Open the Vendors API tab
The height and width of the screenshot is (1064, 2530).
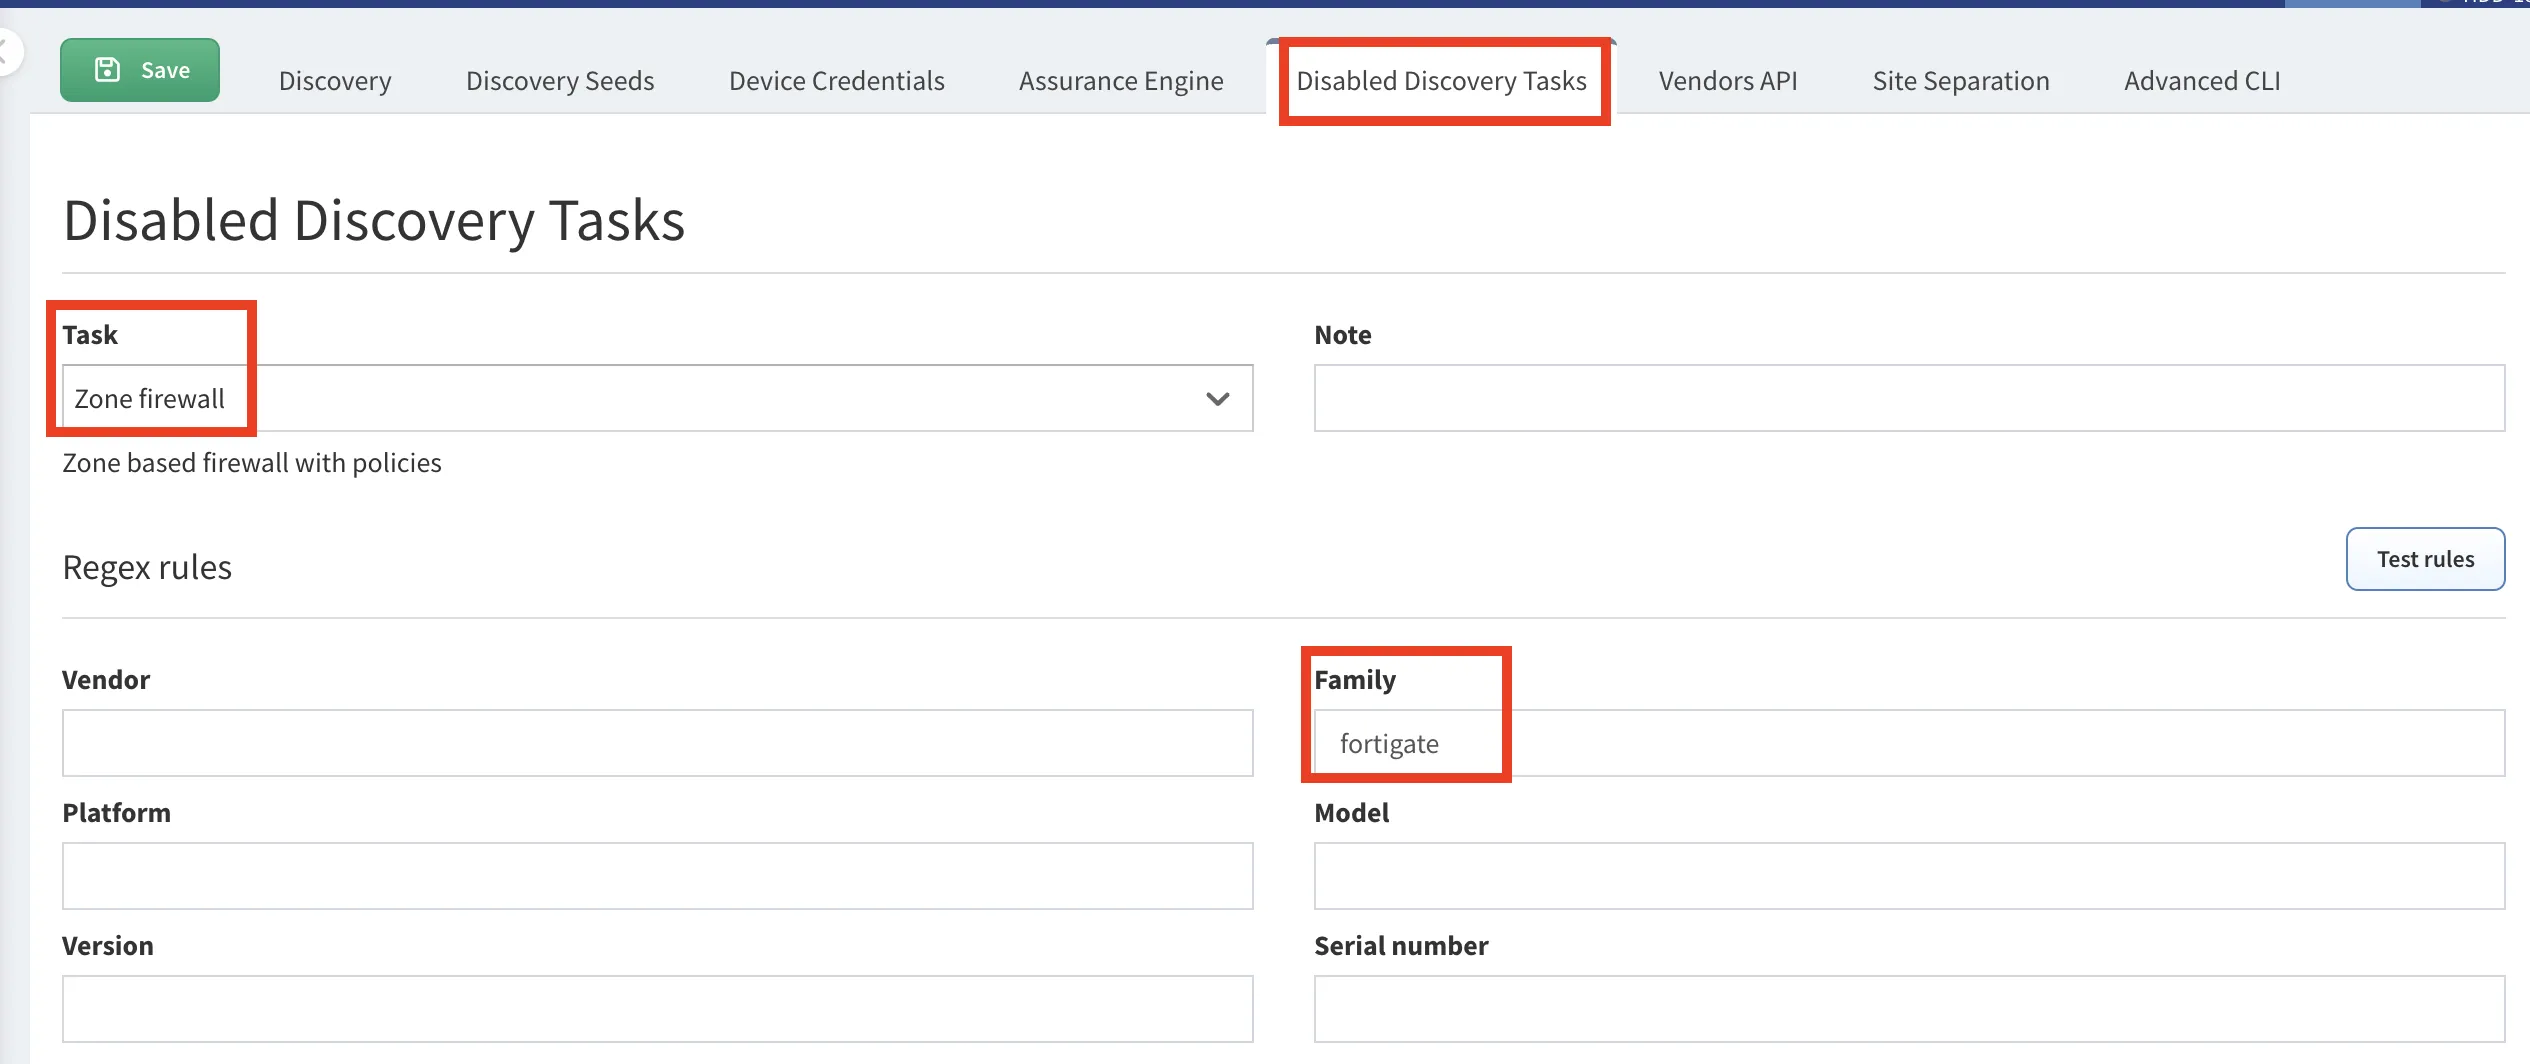1727,80
